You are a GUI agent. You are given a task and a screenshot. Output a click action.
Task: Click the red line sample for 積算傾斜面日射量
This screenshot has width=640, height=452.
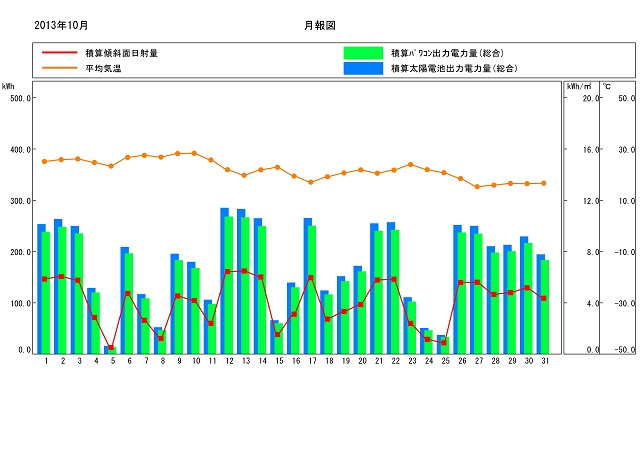click(x=60, y=53)
